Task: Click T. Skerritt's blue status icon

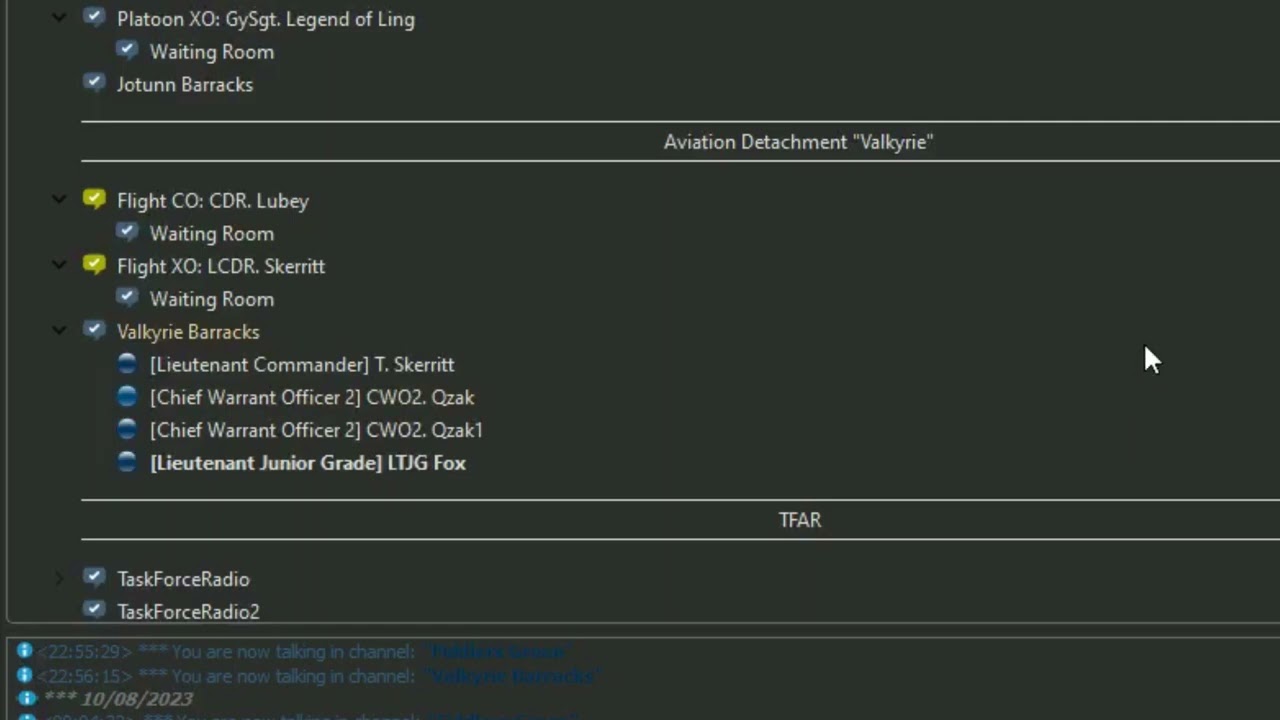Action: [x=127, y=364]
